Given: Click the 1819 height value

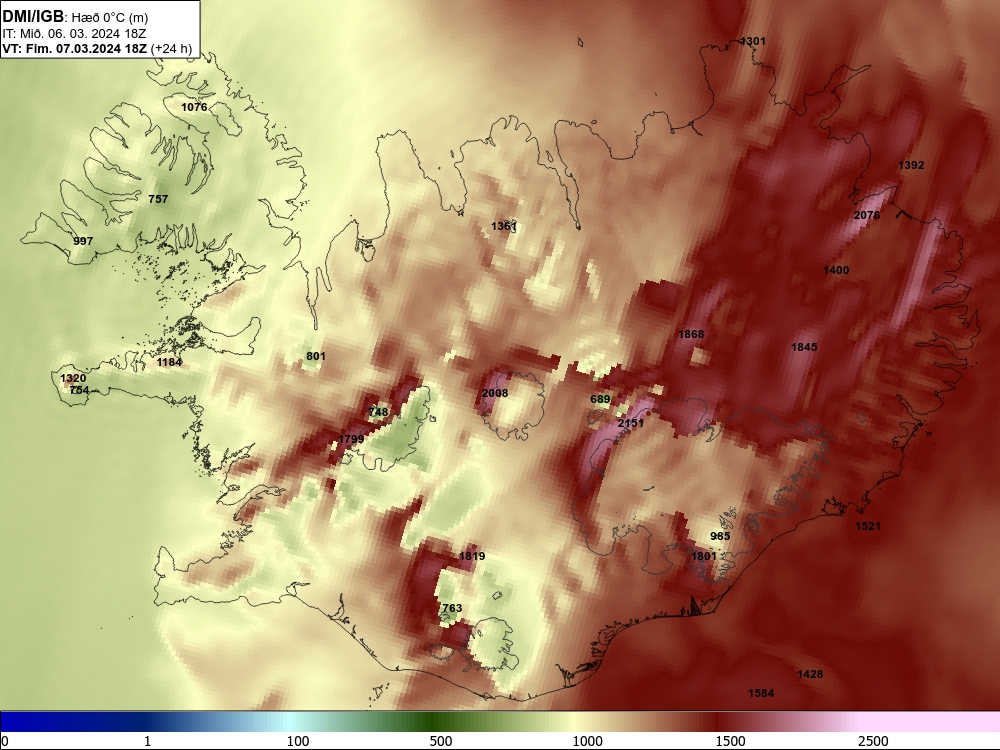Looking at the screenshot, I should [x=472, y=556].
